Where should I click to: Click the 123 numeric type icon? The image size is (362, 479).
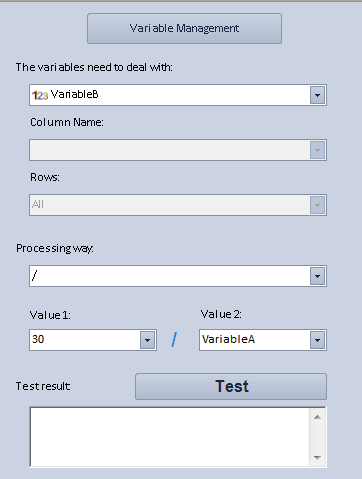pyautogui.click(x=40, y=96)
